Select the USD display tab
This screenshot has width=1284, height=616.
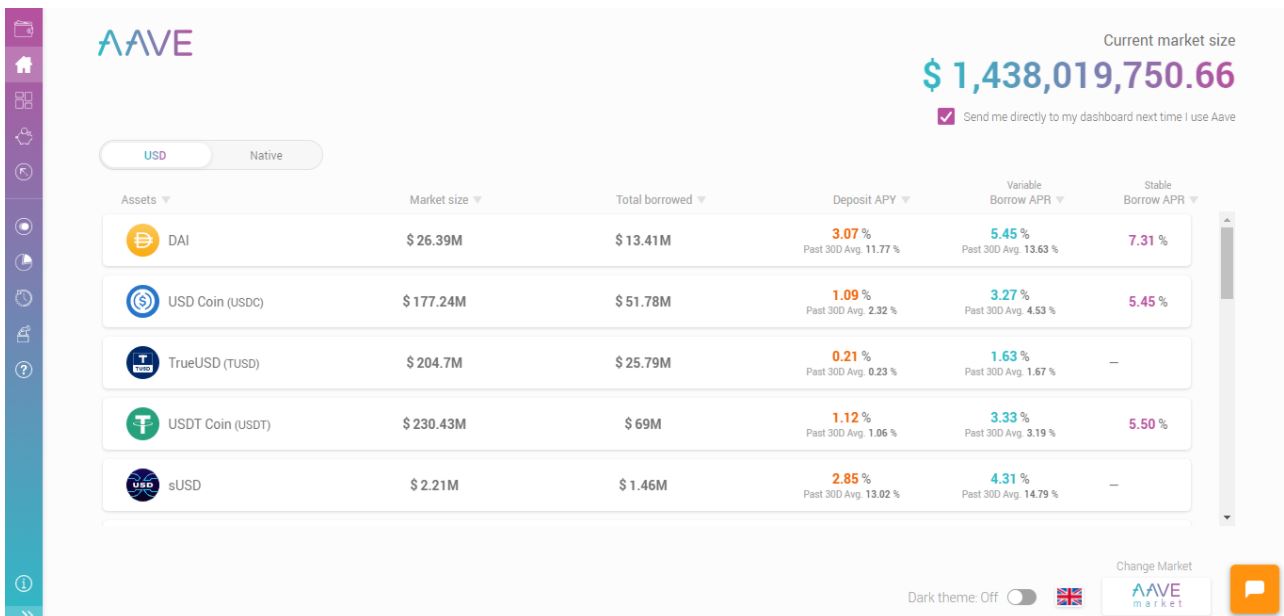point(156,155)
